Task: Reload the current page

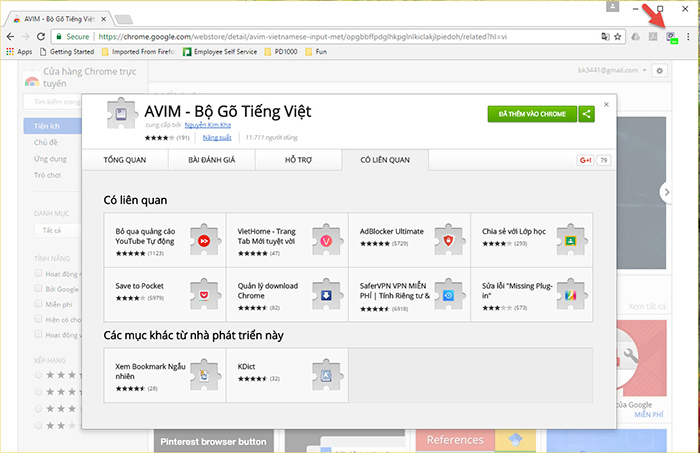Action: tap(41, 37)
